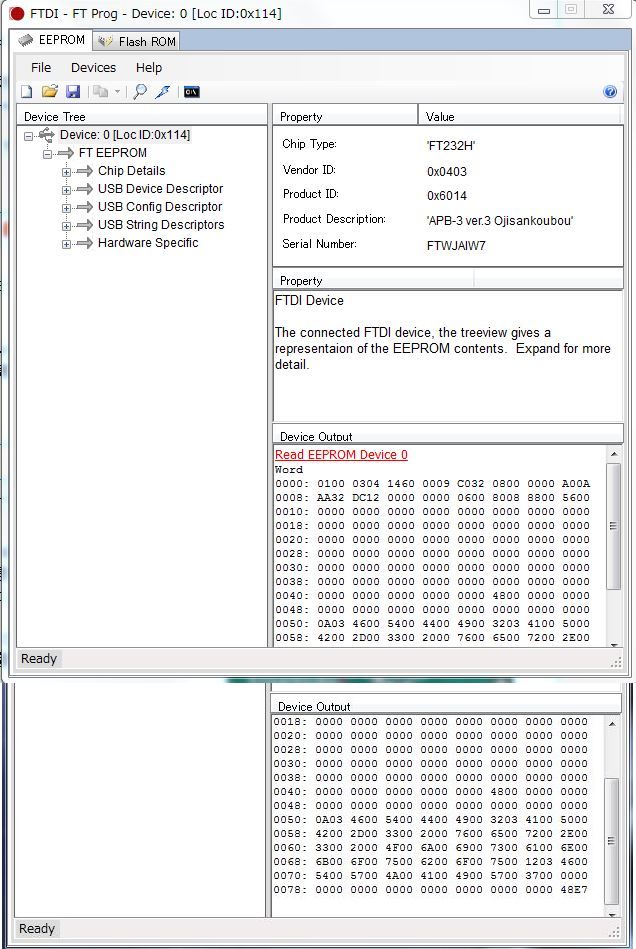Click the arrow icon beside Chip Details

click(x=85, y=171)
